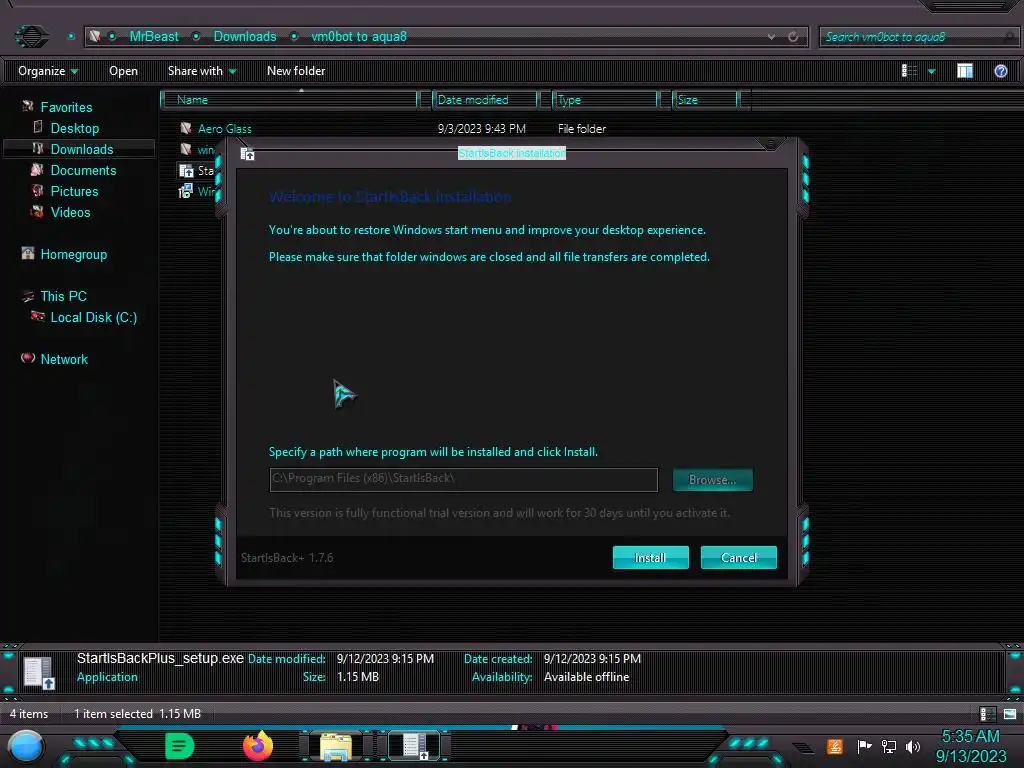Focus the install path input field
Viewport: 1024px width, 768px height.
click(464, 479)
